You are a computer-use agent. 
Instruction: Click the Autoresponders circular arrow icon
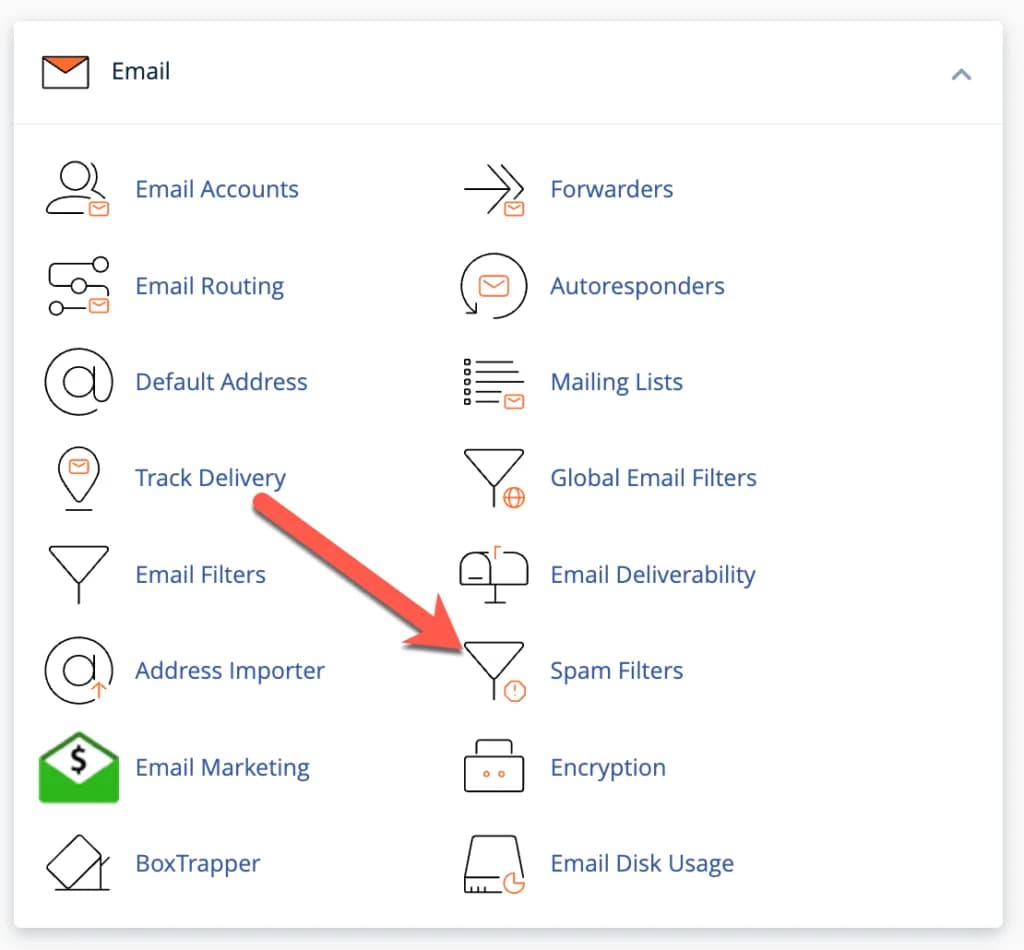tap(492, 286)
